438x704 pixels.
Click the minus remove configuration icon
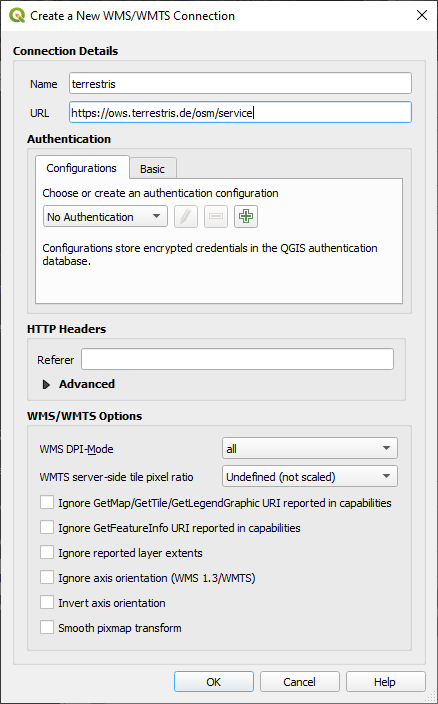pyautogui.click(x=216, y=216)
